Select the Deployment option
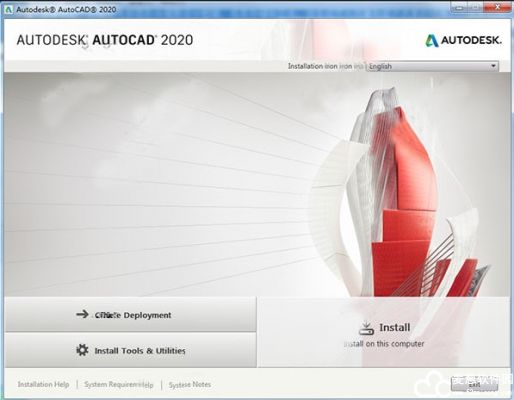Image resolution: width=514 pixels, height=400 pixels. coord(130,314)
